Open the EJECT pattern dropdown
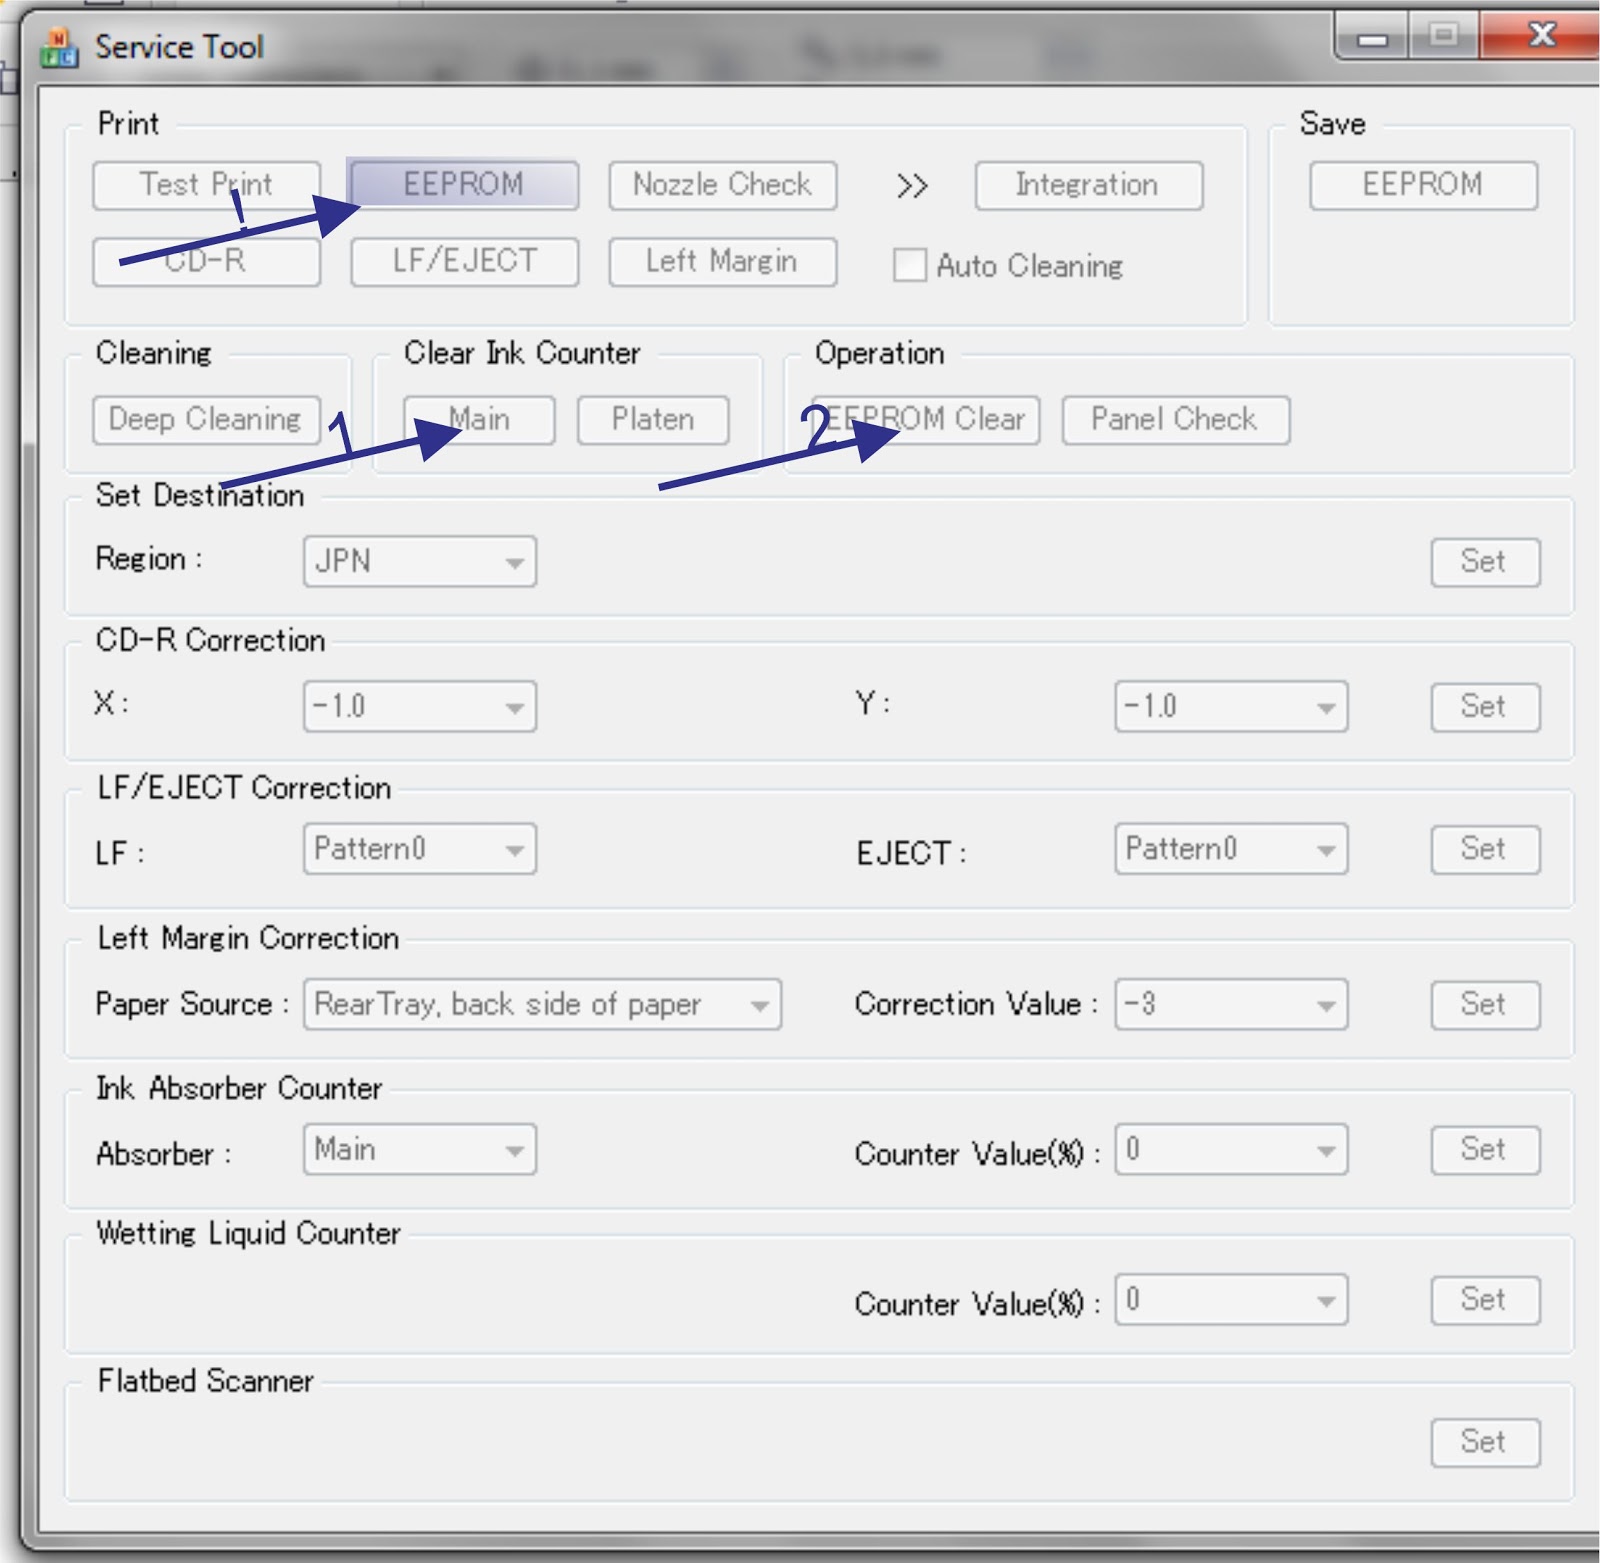The image size is (1600, 1563). click(1231, 849)
